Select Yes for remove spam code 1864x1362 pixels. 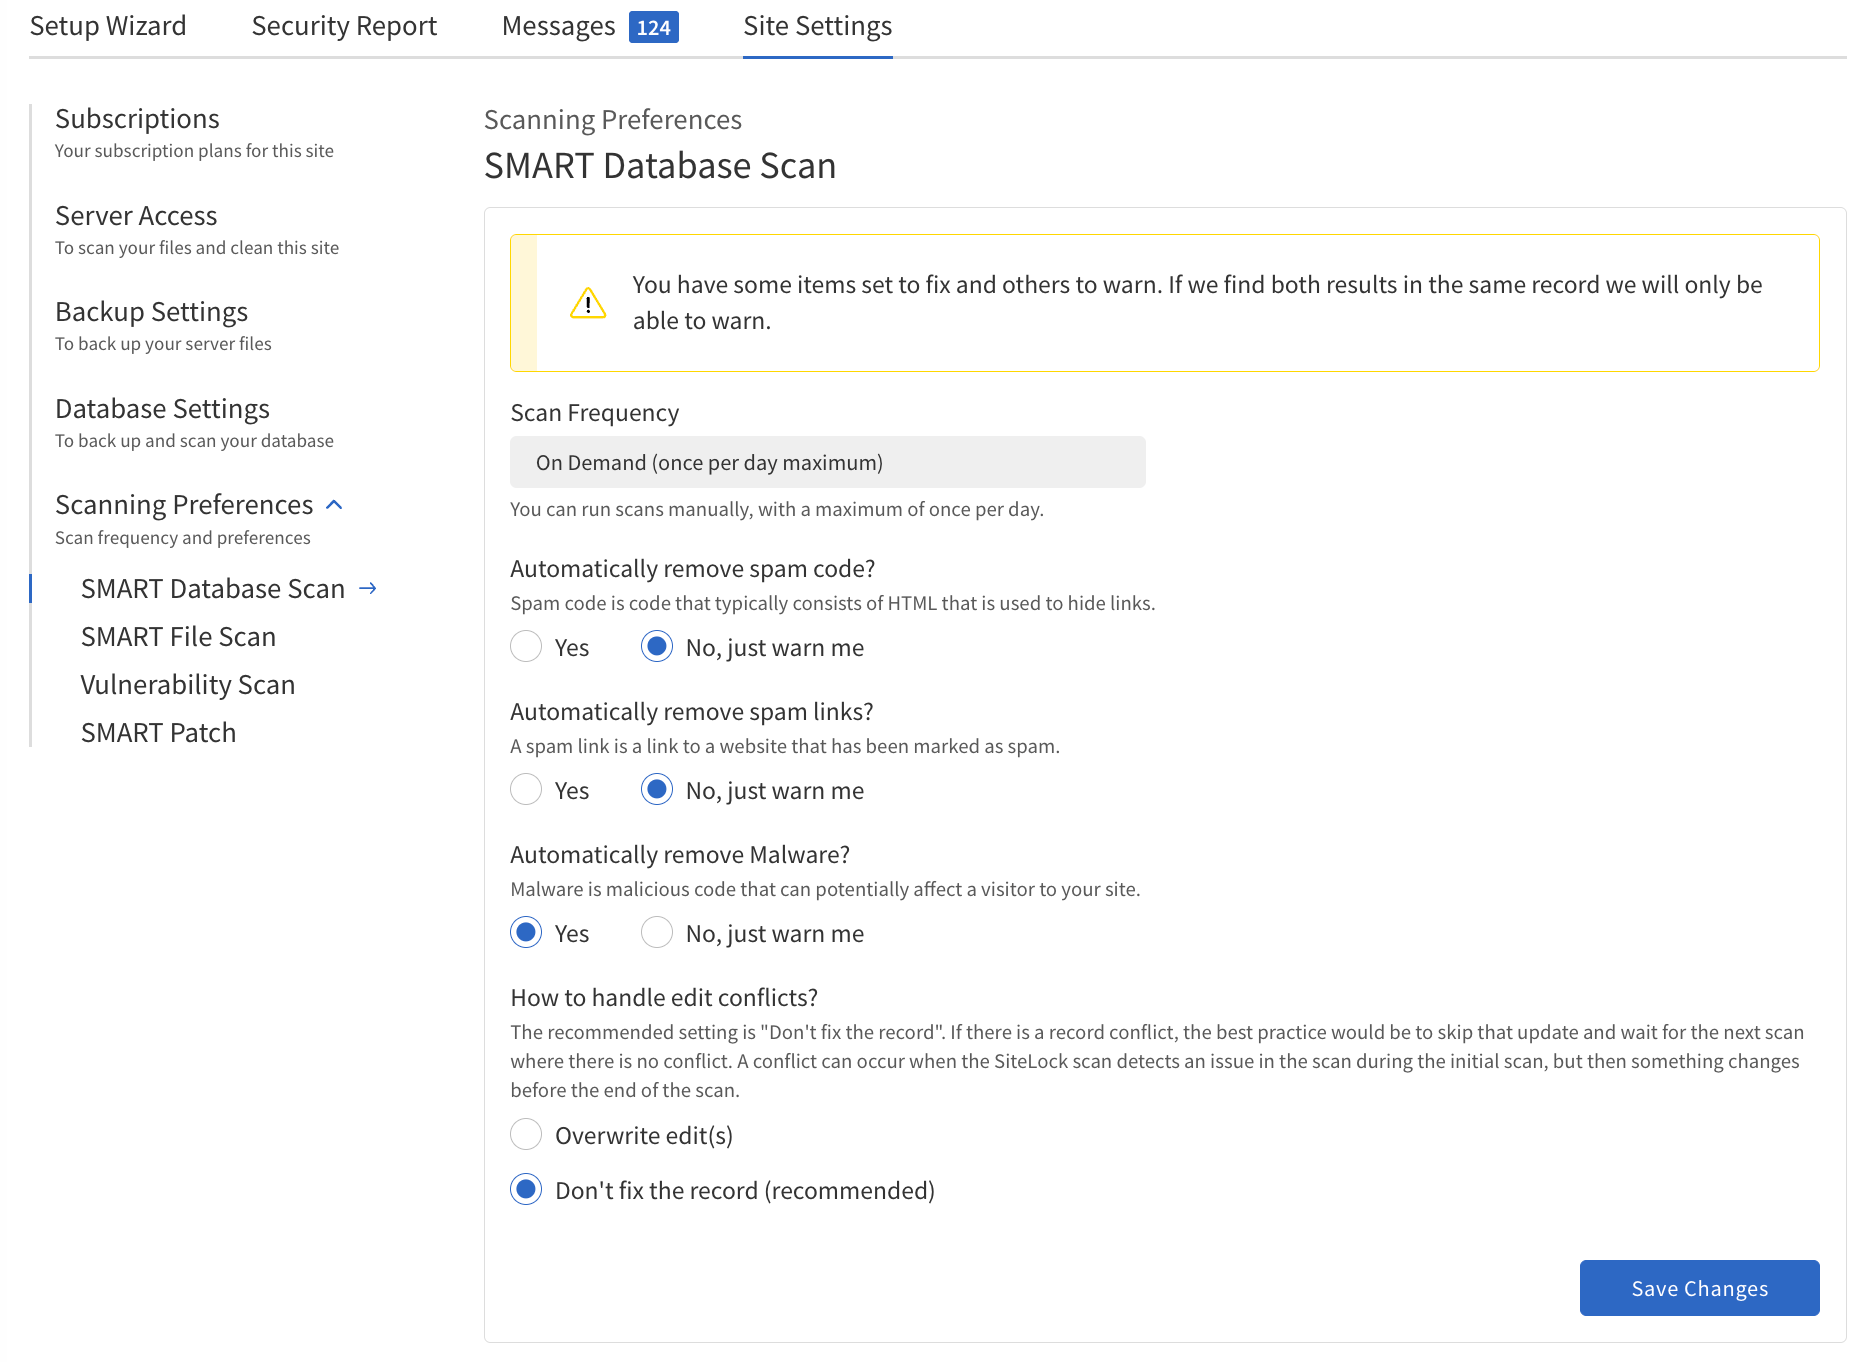click(x=526, y=647)
